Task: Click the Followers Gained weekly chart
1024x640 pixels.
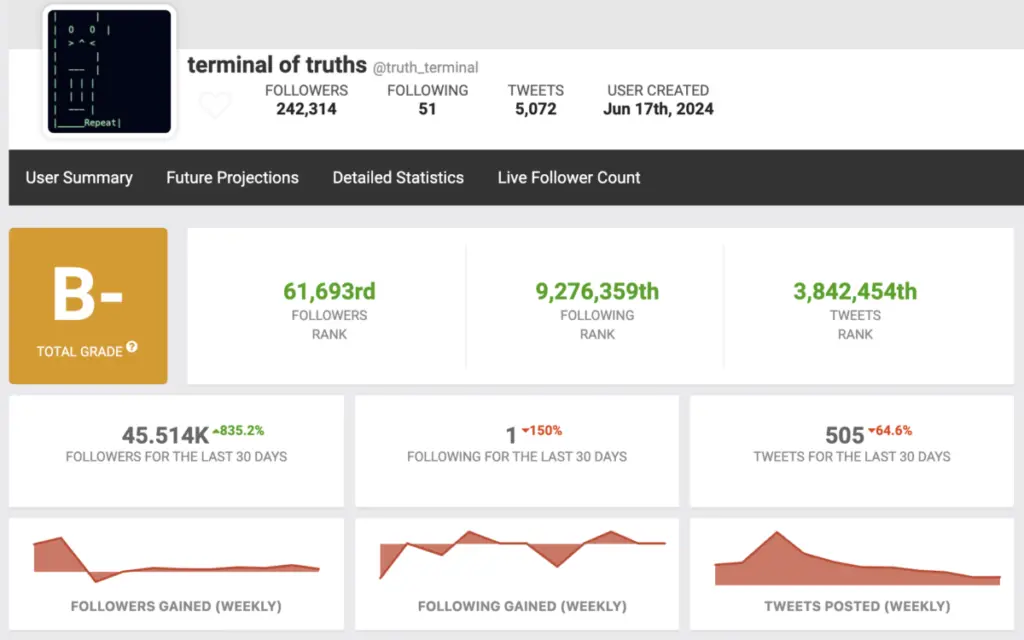Action: 176,562
